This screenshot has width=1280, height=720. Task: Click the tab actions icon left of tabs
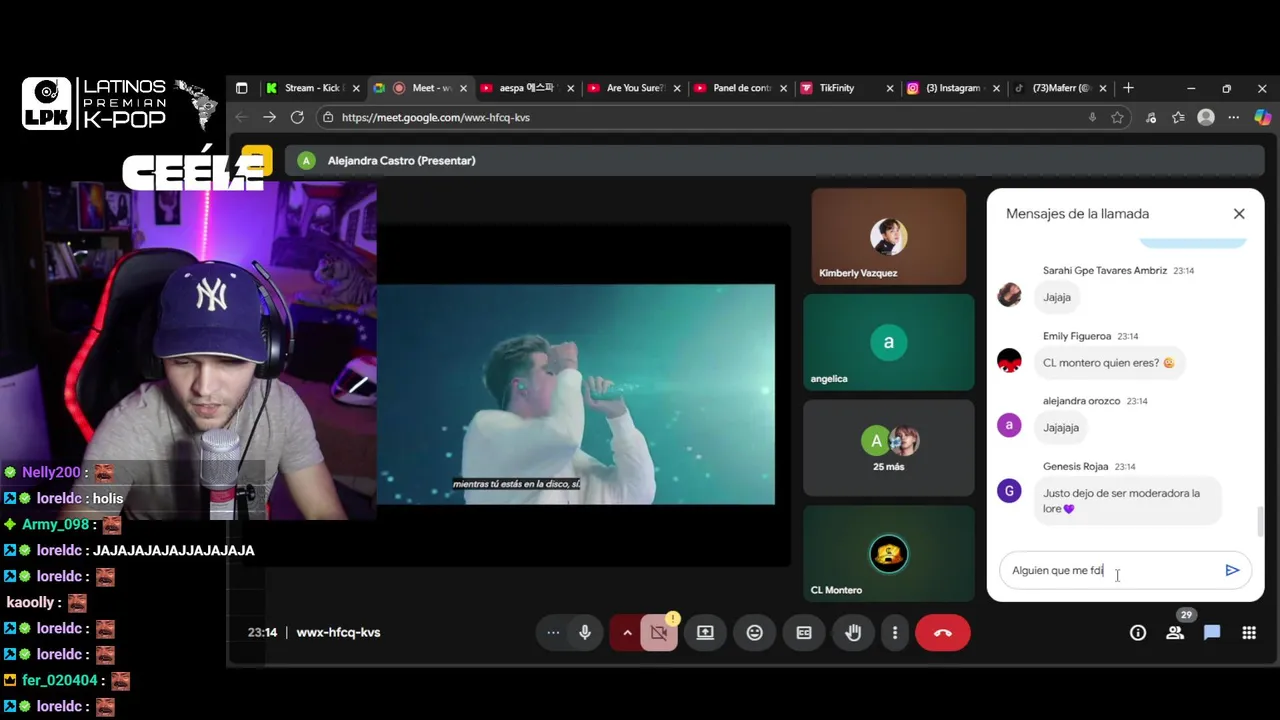[241, 88]
